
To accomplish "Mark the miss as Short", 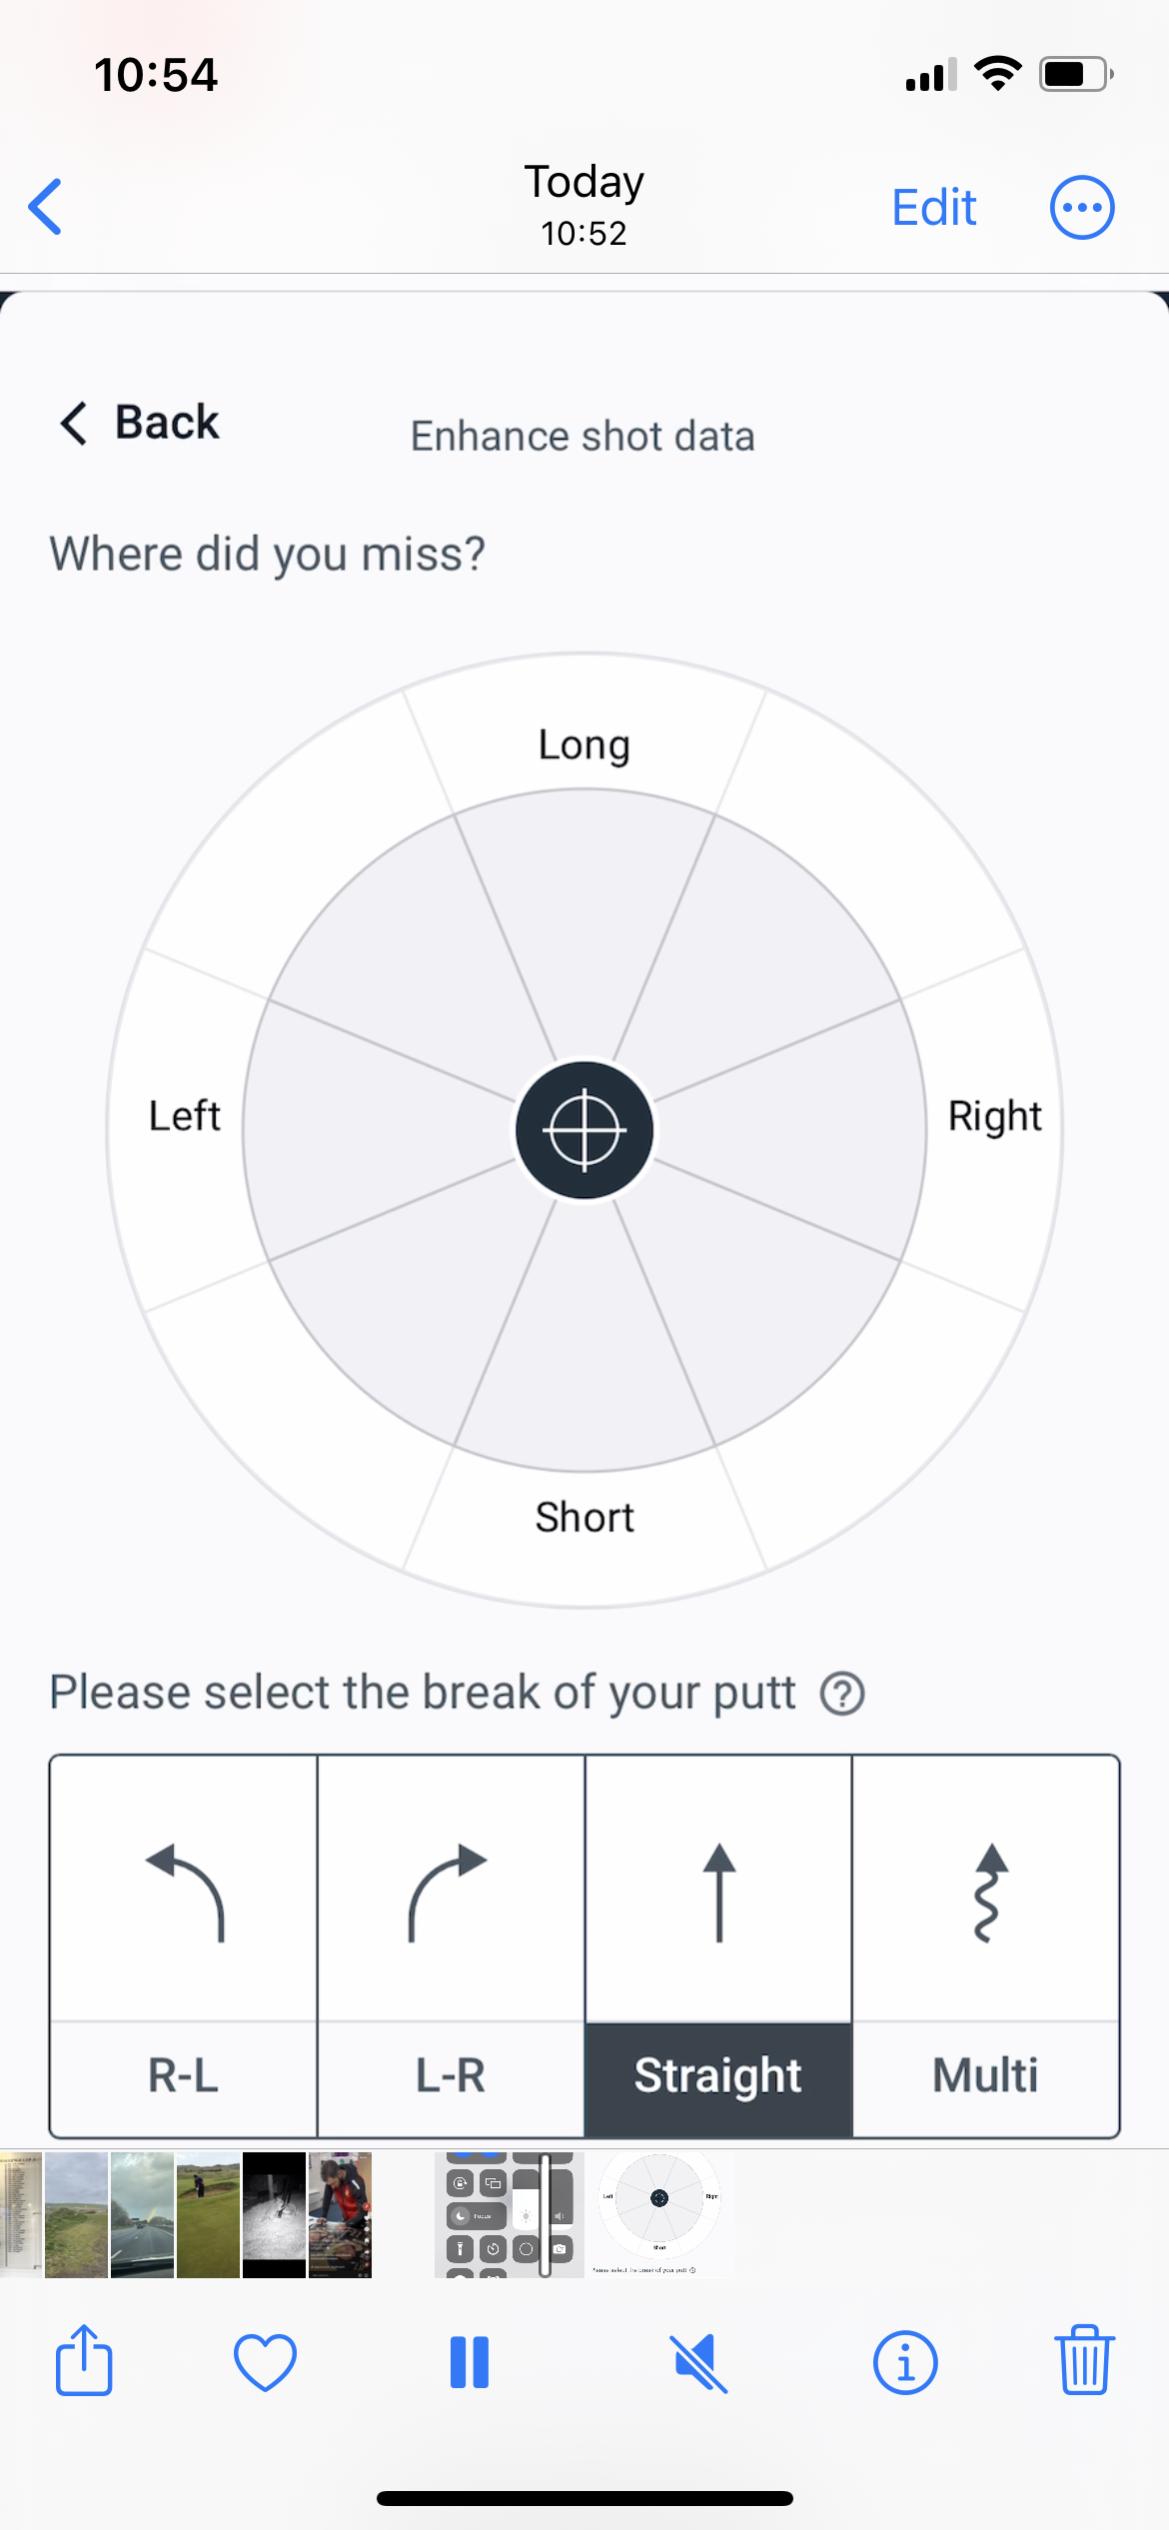I will point(584,1517).
